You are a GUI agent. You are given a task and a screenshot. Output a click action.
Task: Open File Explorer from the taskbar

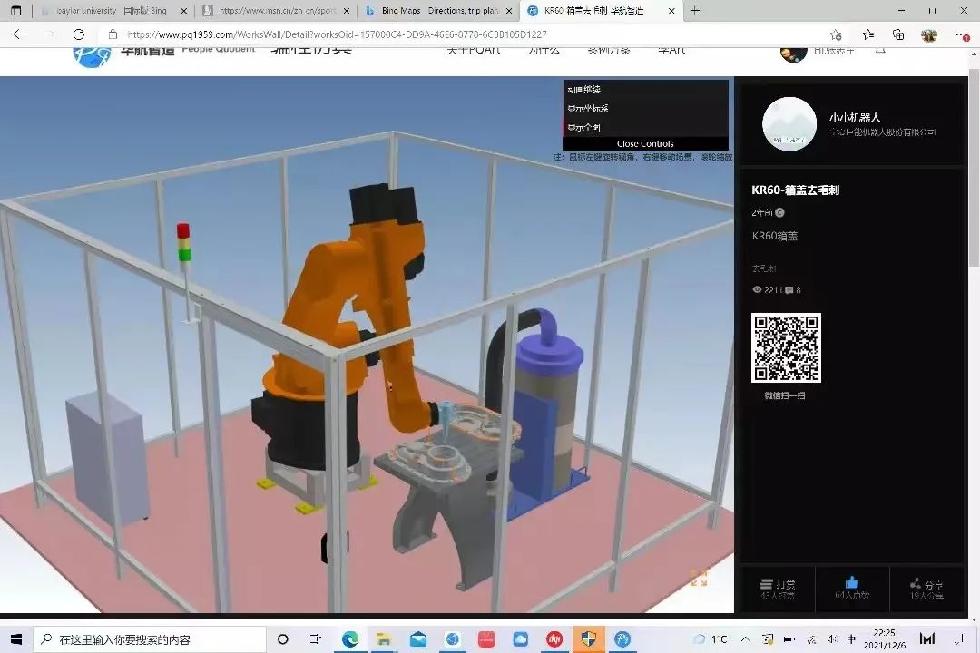pos(383,639)
